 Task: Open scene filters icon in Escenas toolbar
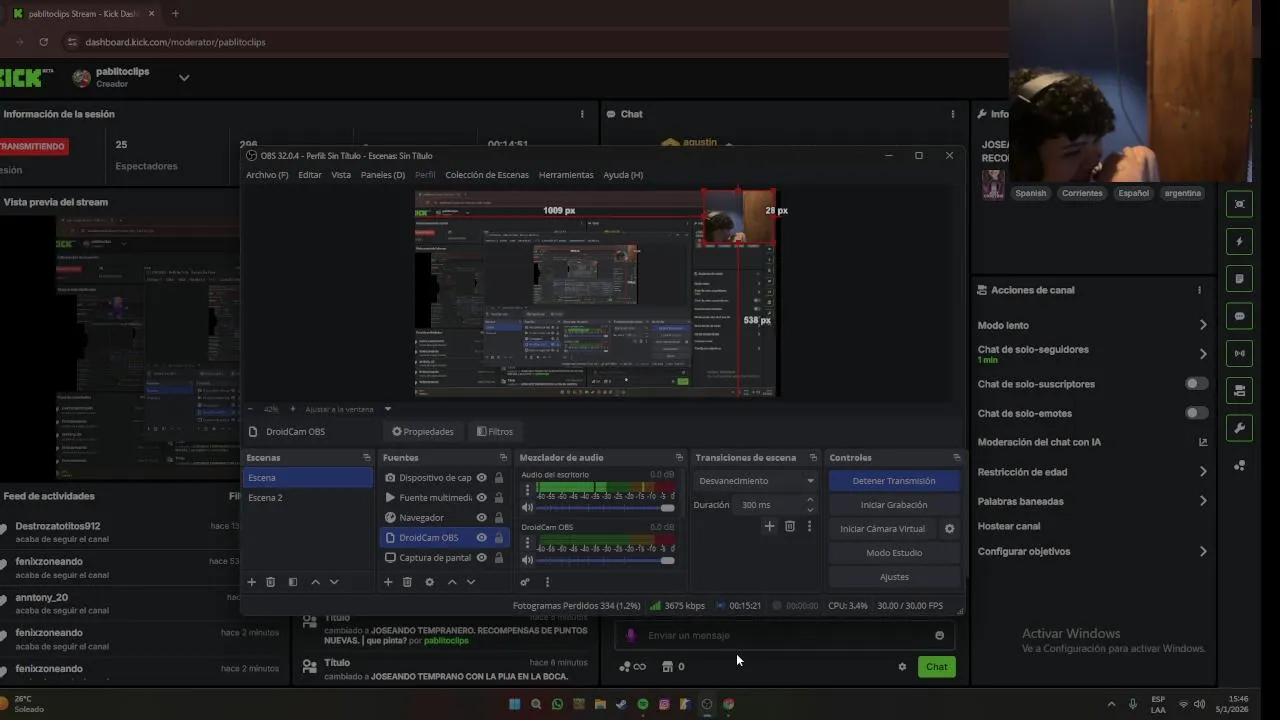(293, 582)
